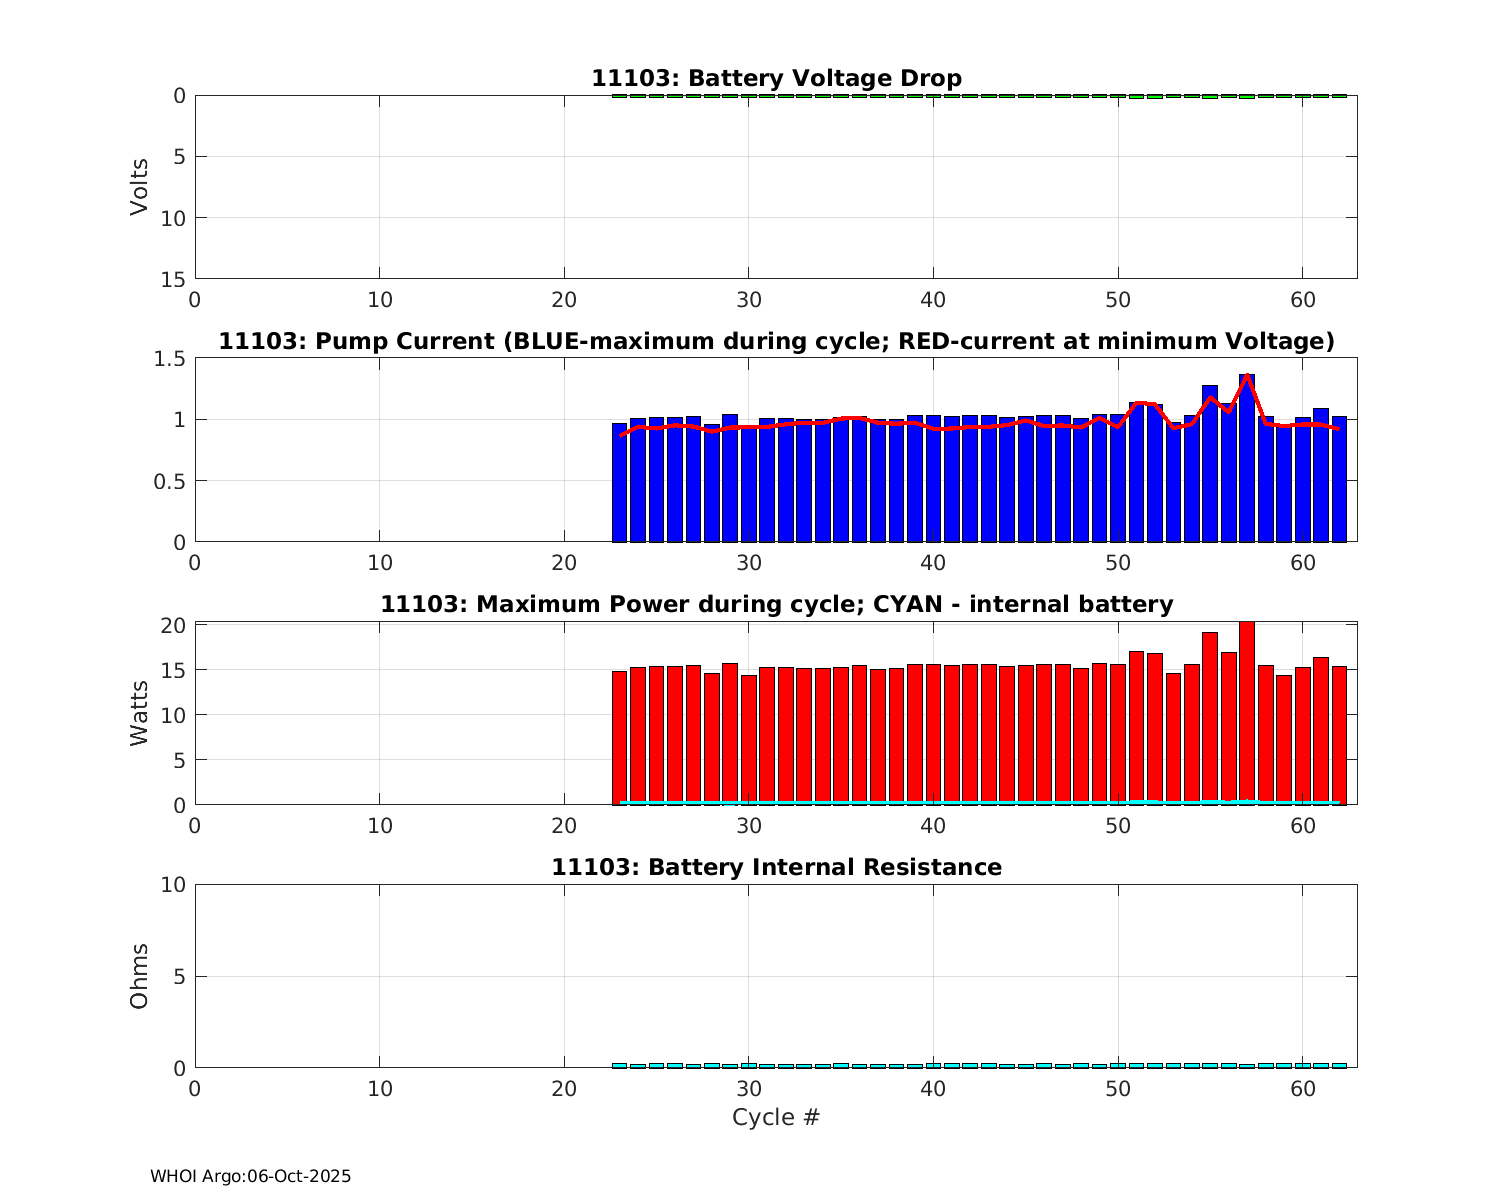Click the 5 tick on Ohms y-axis
Viewport: 1500px width, 1200px height.
179,976
